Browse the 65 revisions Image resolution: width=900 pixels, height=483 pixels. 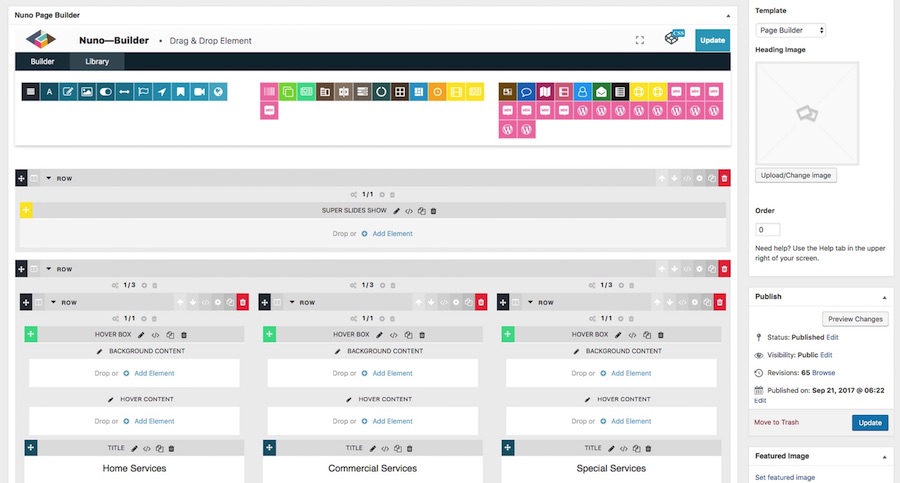(x=824, y=373)
